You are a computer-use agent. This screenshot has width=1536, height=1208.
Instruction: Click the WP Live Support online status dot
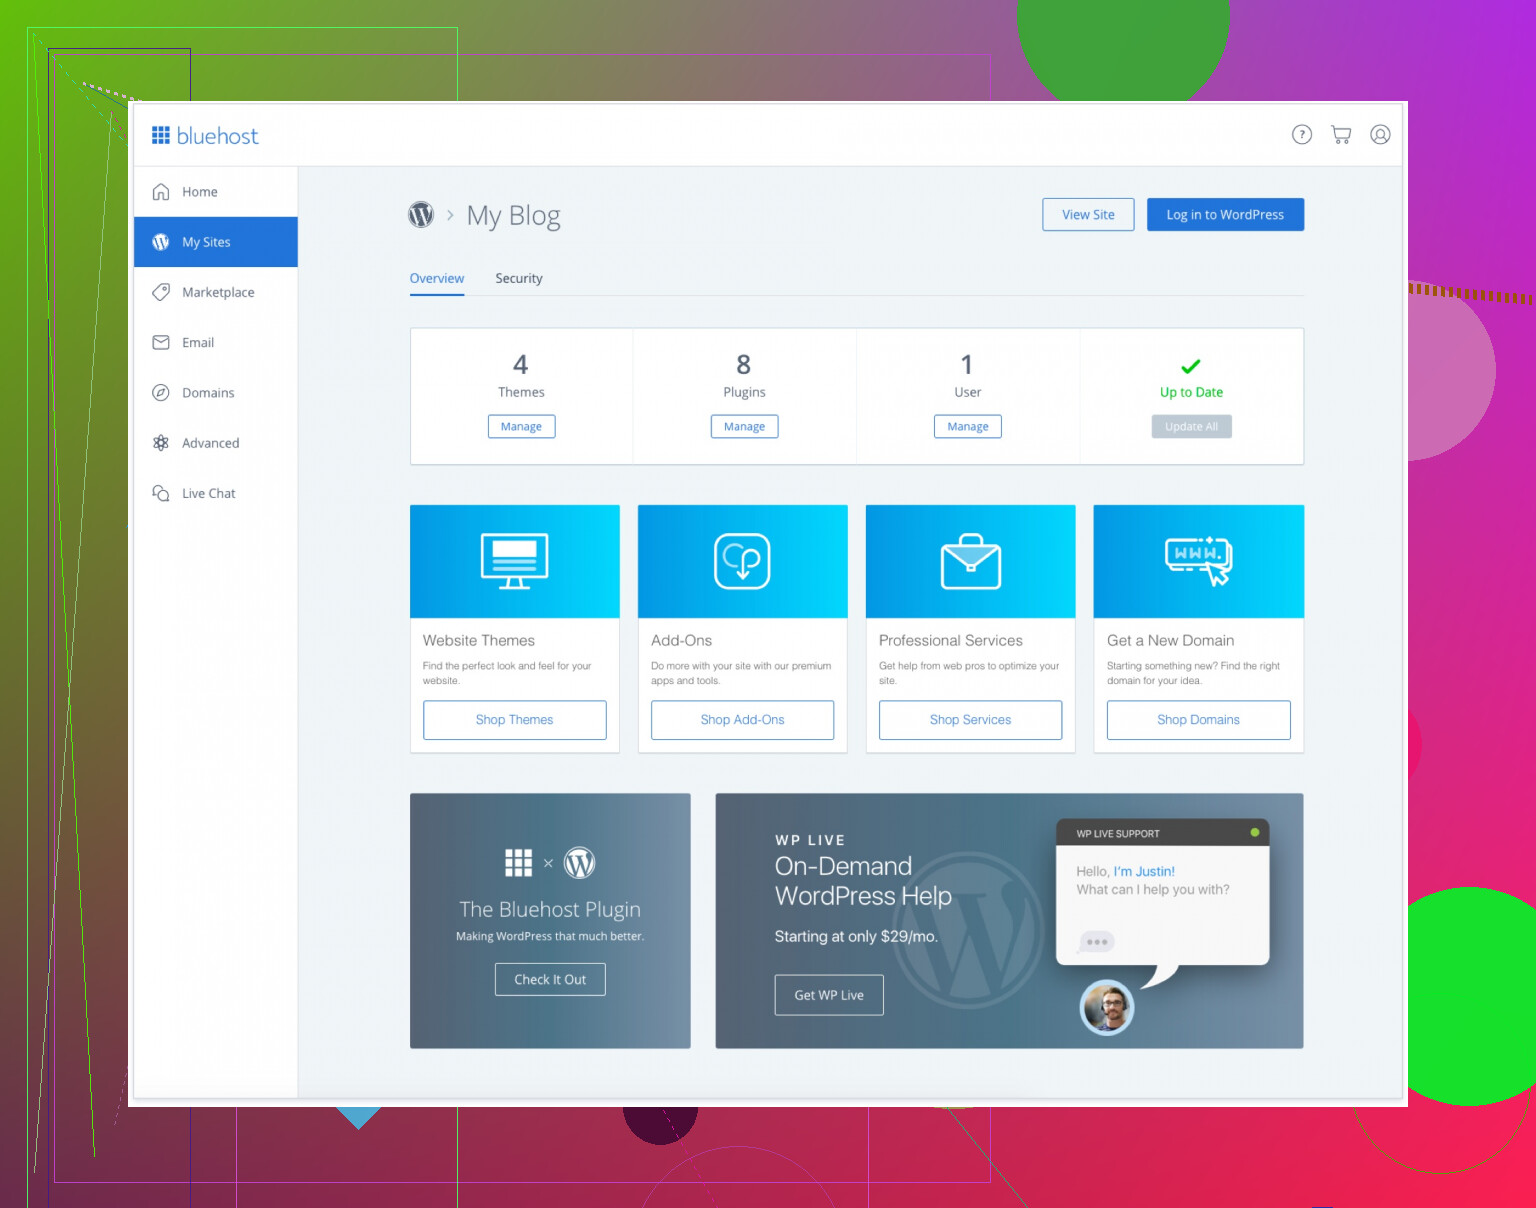tap(1255, 832)
